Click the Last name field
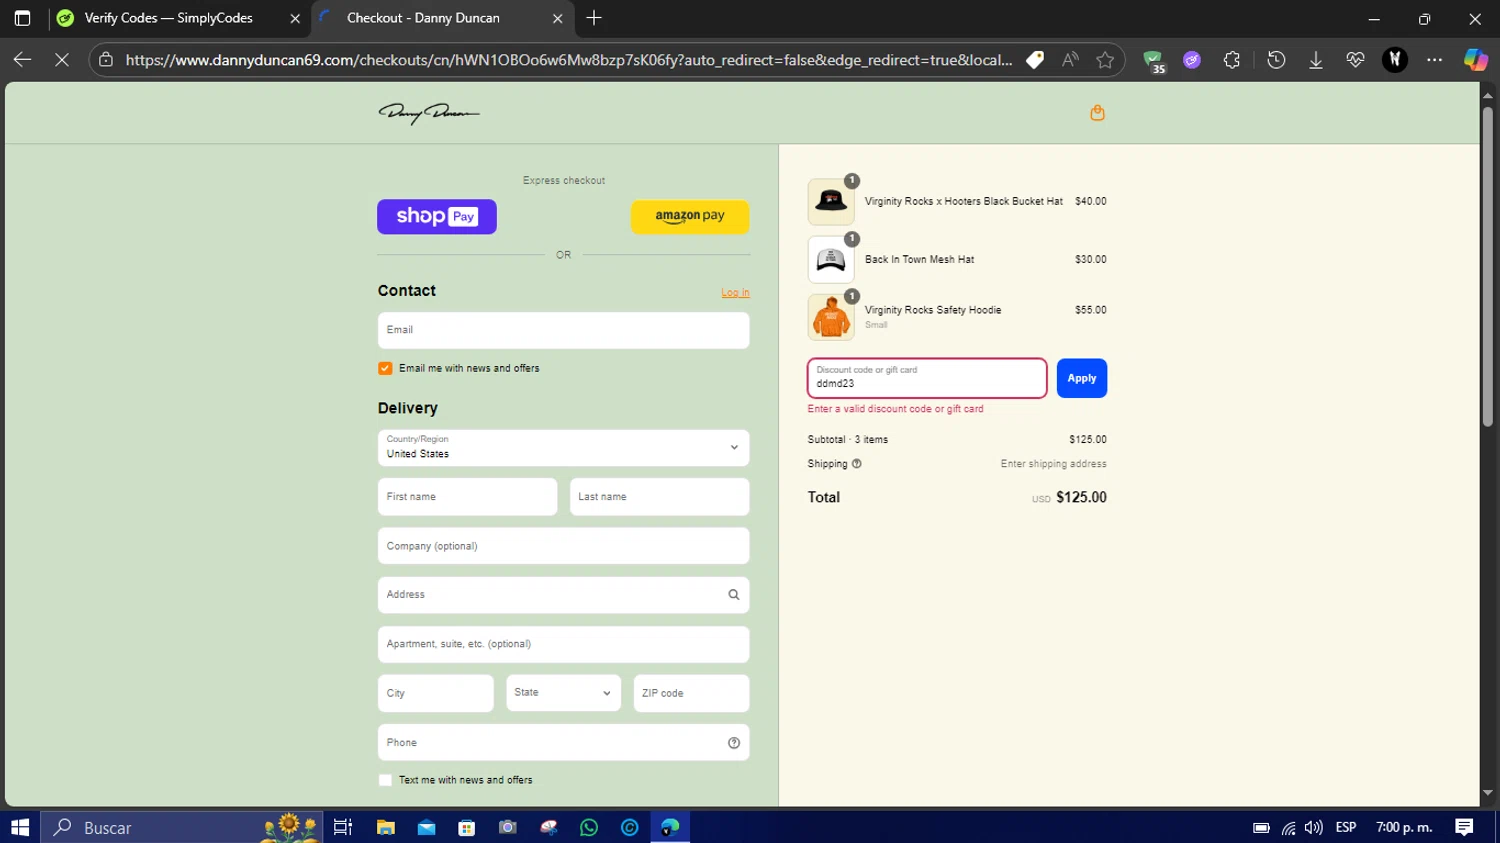This screenshot has height=843, width=1500. click(660, 497)
